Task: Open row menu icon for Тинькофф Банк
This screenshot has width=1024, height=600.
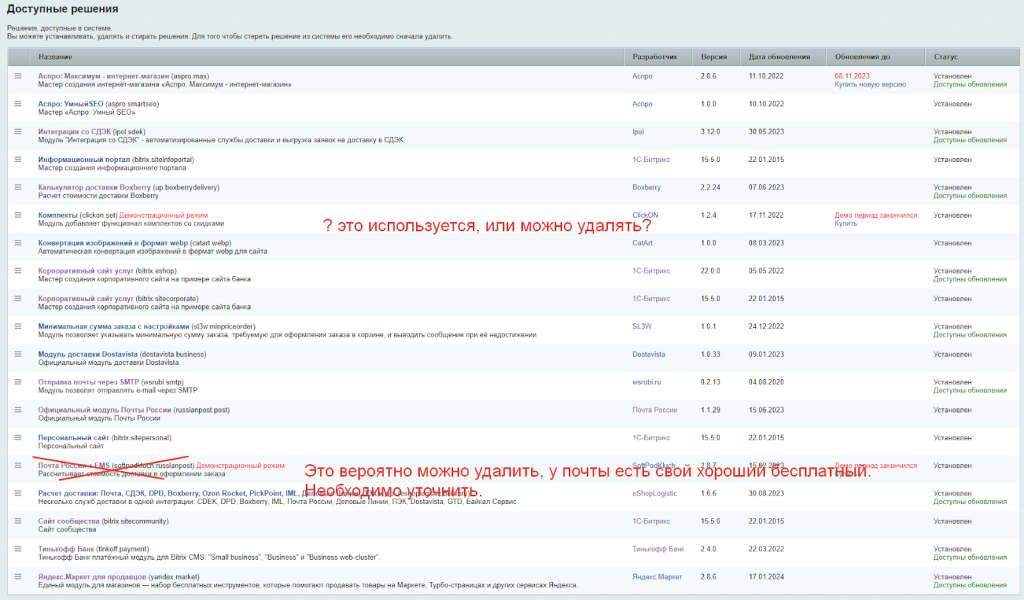Action: (18, 549)
